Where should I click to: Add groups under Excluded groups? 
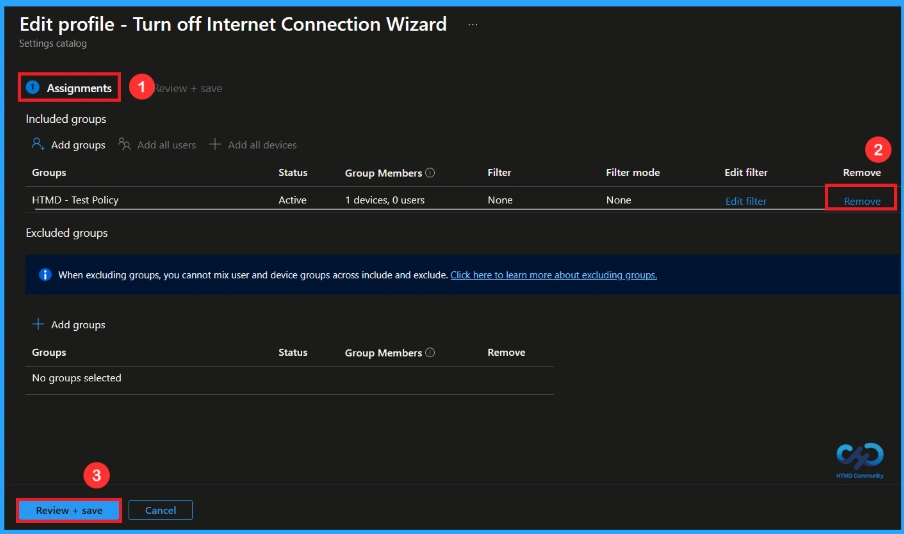[69, 325]
